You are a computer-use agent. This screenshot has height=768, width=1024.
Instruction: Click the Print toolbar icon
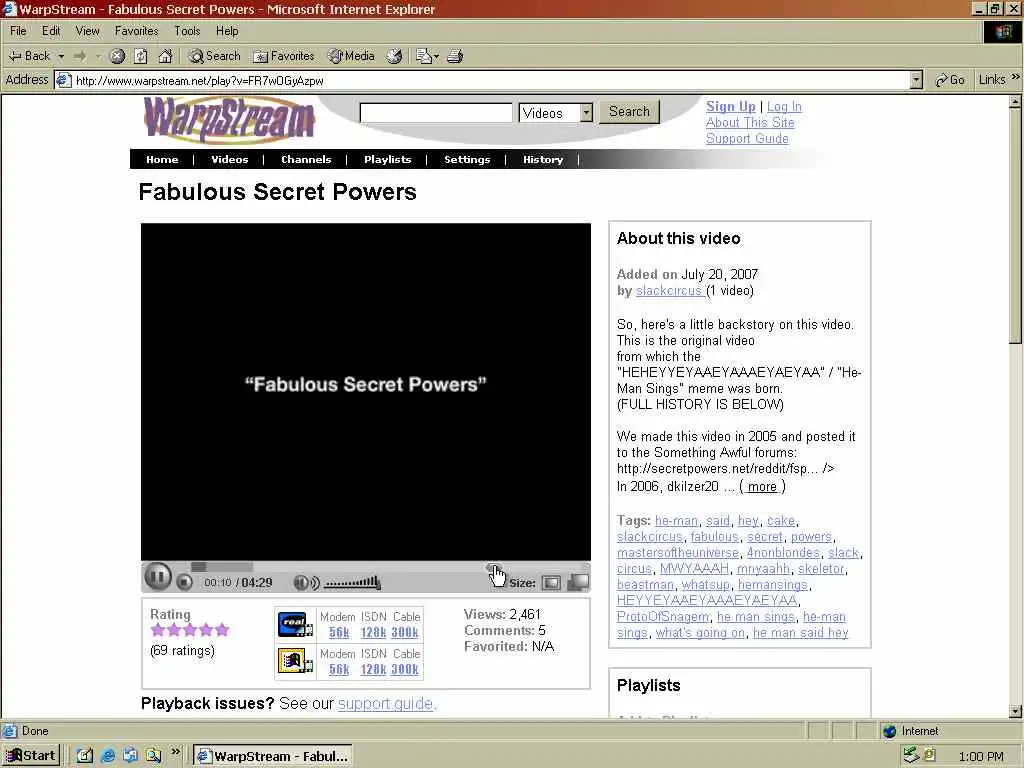455,56
